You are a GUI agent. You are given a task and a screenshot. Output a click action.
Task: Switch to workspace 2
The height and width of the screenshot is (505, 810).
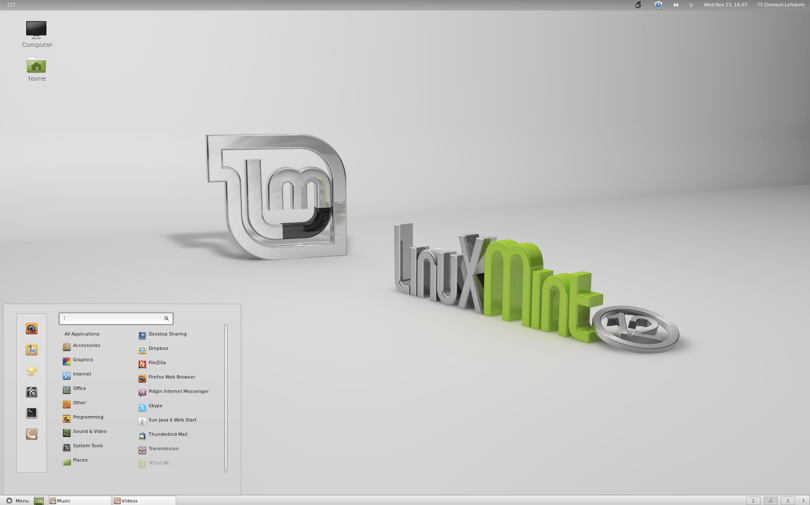[x=770, y=500]
